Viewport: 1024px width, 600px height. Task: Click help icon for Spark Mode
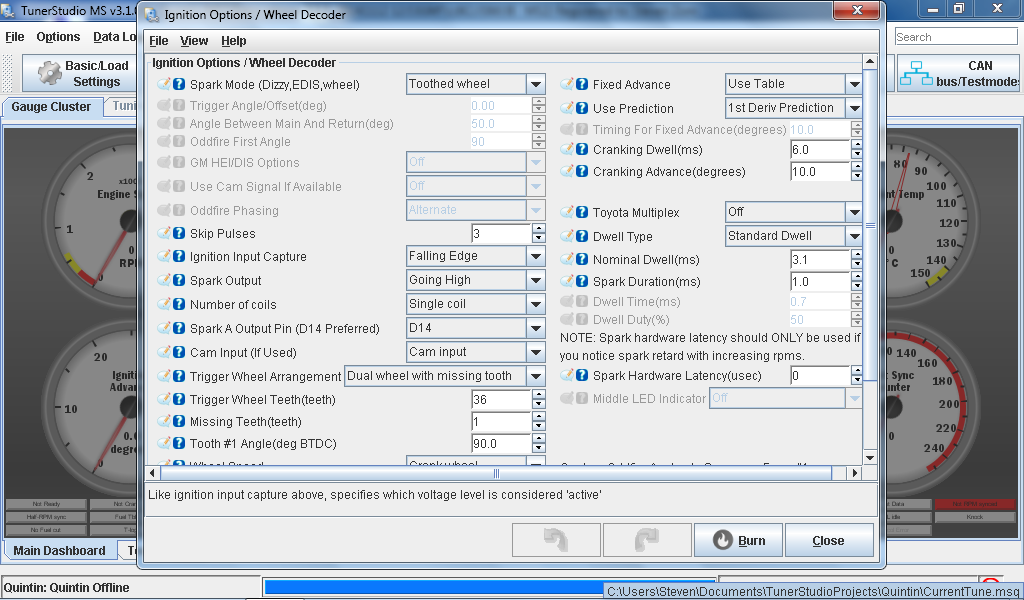pos(179,84)
